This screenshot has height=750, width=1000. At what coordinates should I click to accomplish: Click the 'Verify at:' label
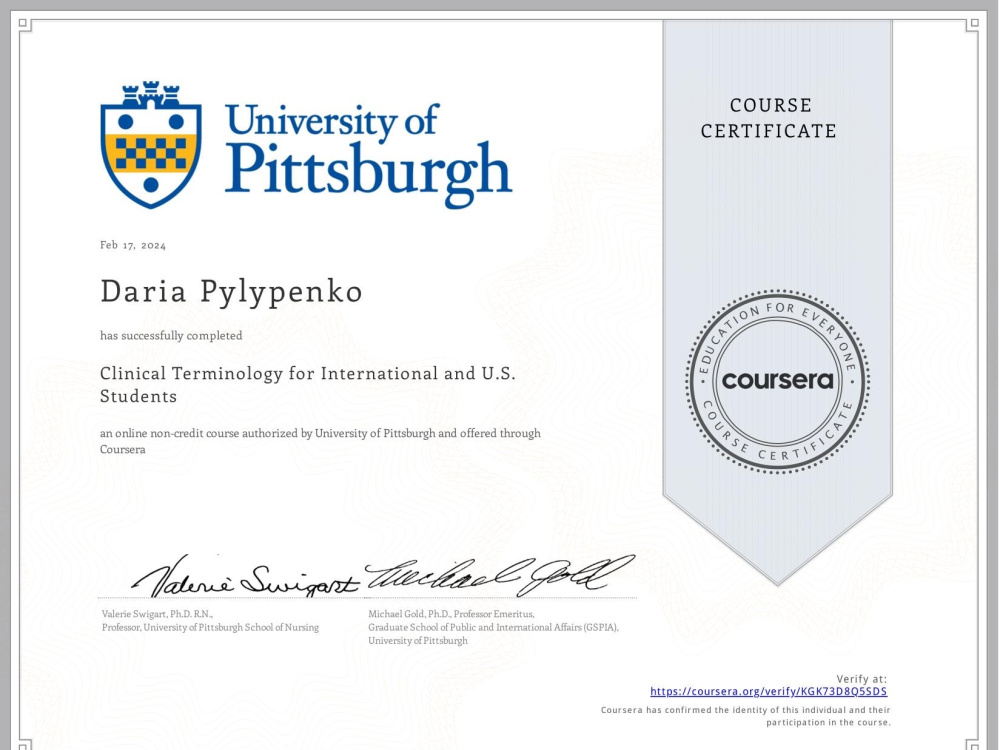pos(862,679)
